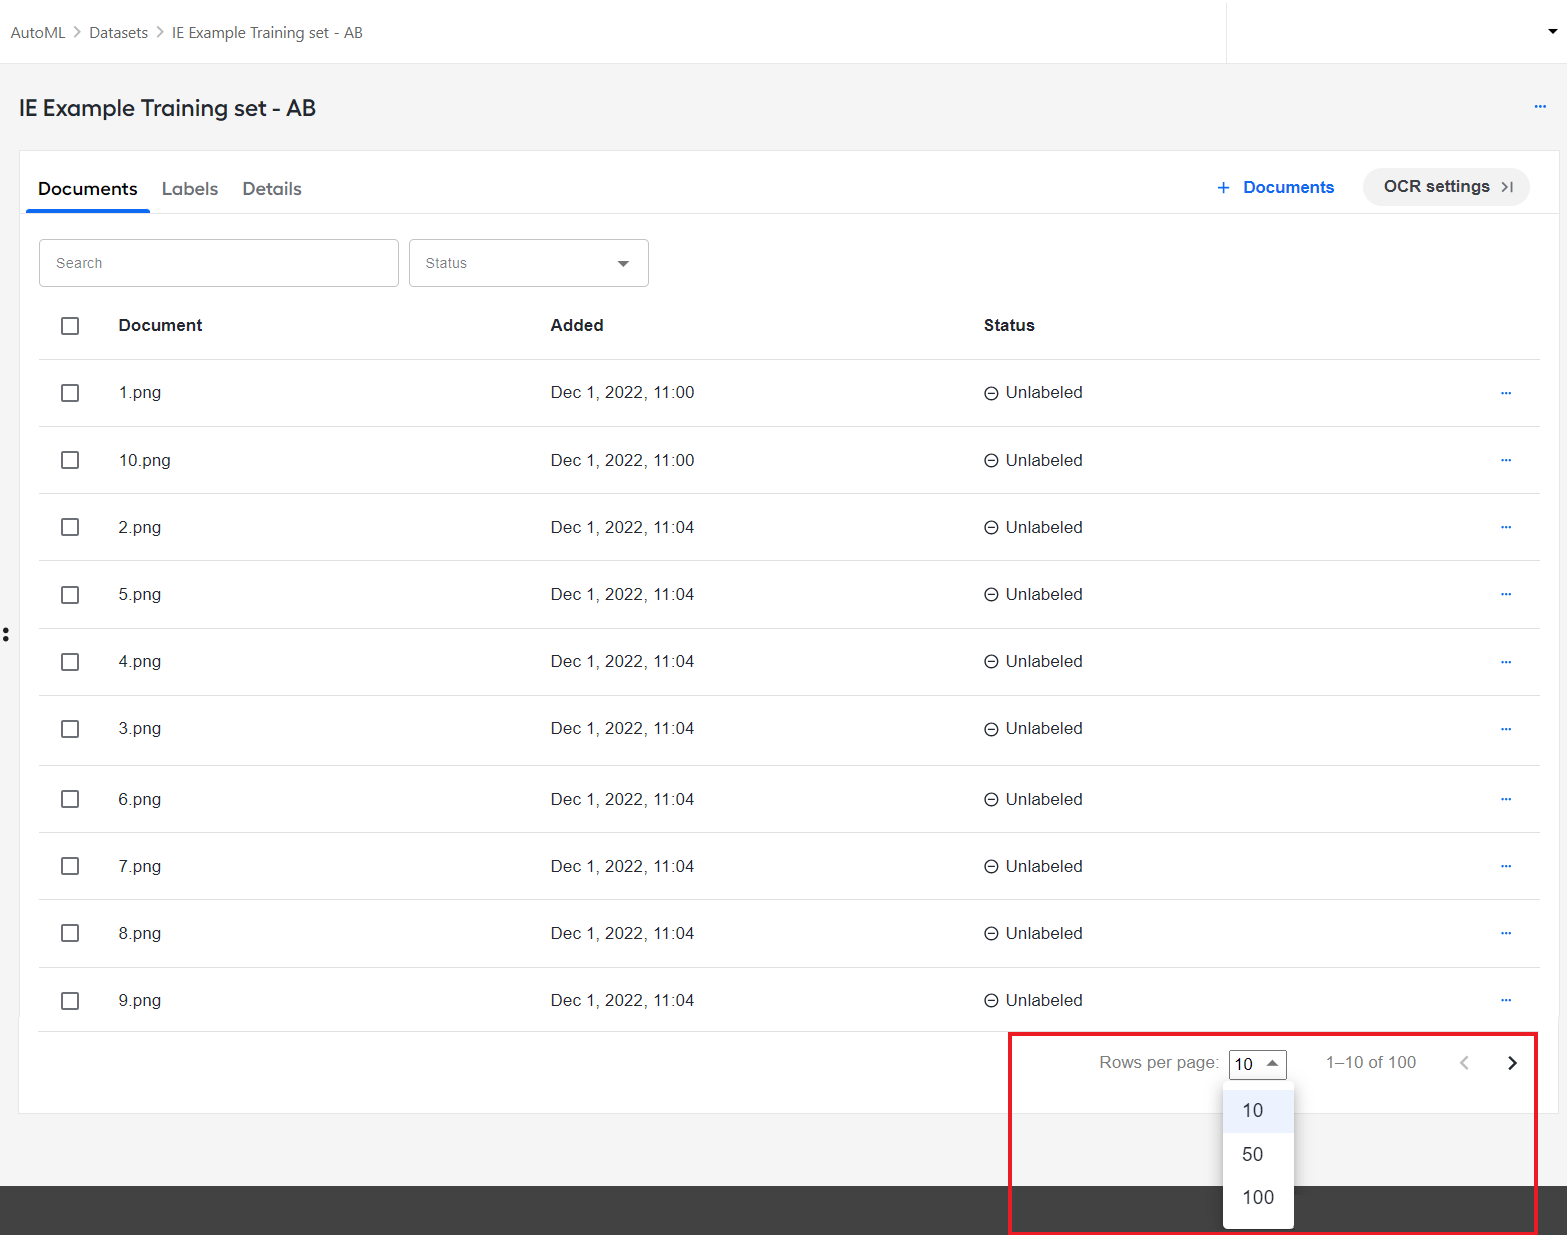Open more options for 4.png row
Screen dimensions: 1567x1235
click(1506, 662)
